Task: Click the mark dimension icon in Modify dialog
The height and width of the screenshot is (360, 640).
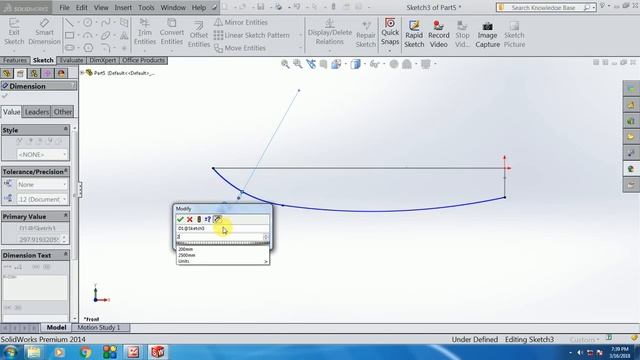Action: click(217, 219)
